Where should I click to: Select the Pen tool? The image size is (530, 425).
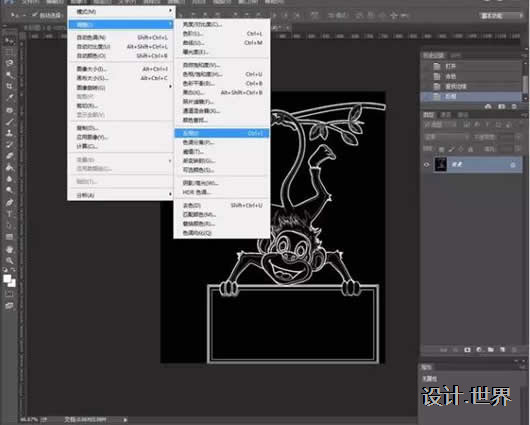pos(9,202)
